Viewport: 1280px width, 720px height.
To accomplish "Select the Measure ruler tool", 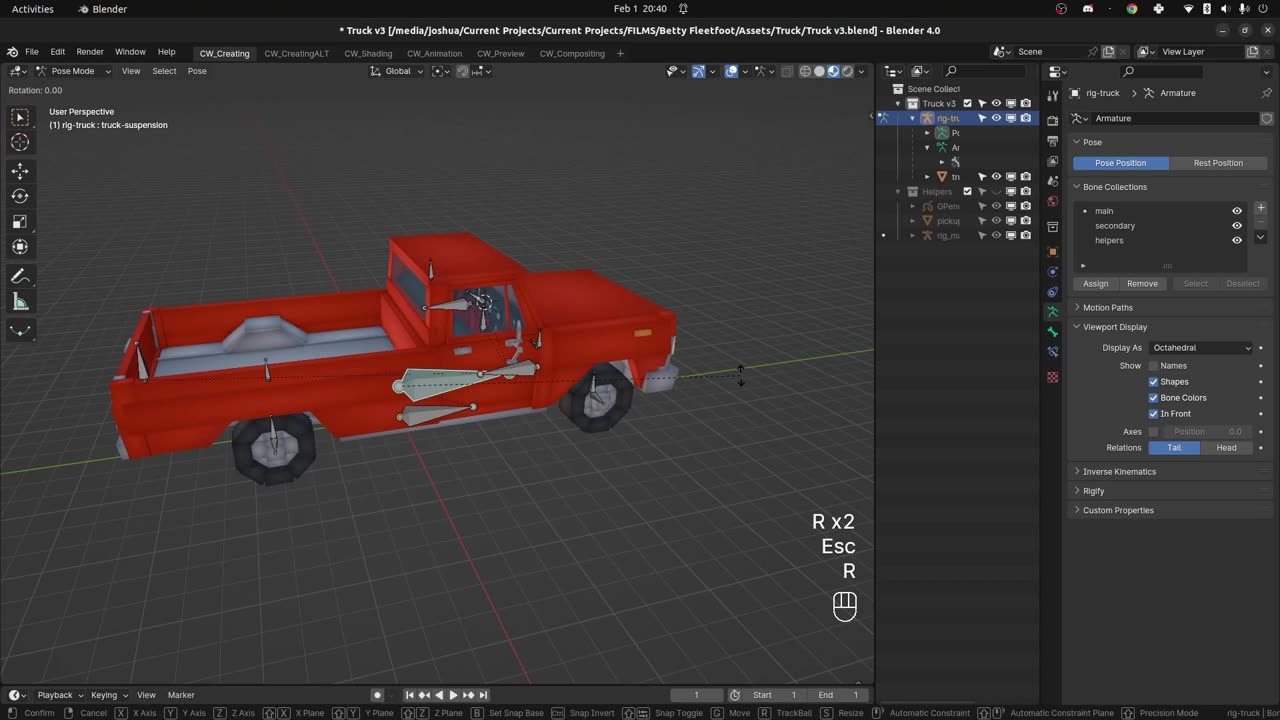I will (x=20, y=301).
